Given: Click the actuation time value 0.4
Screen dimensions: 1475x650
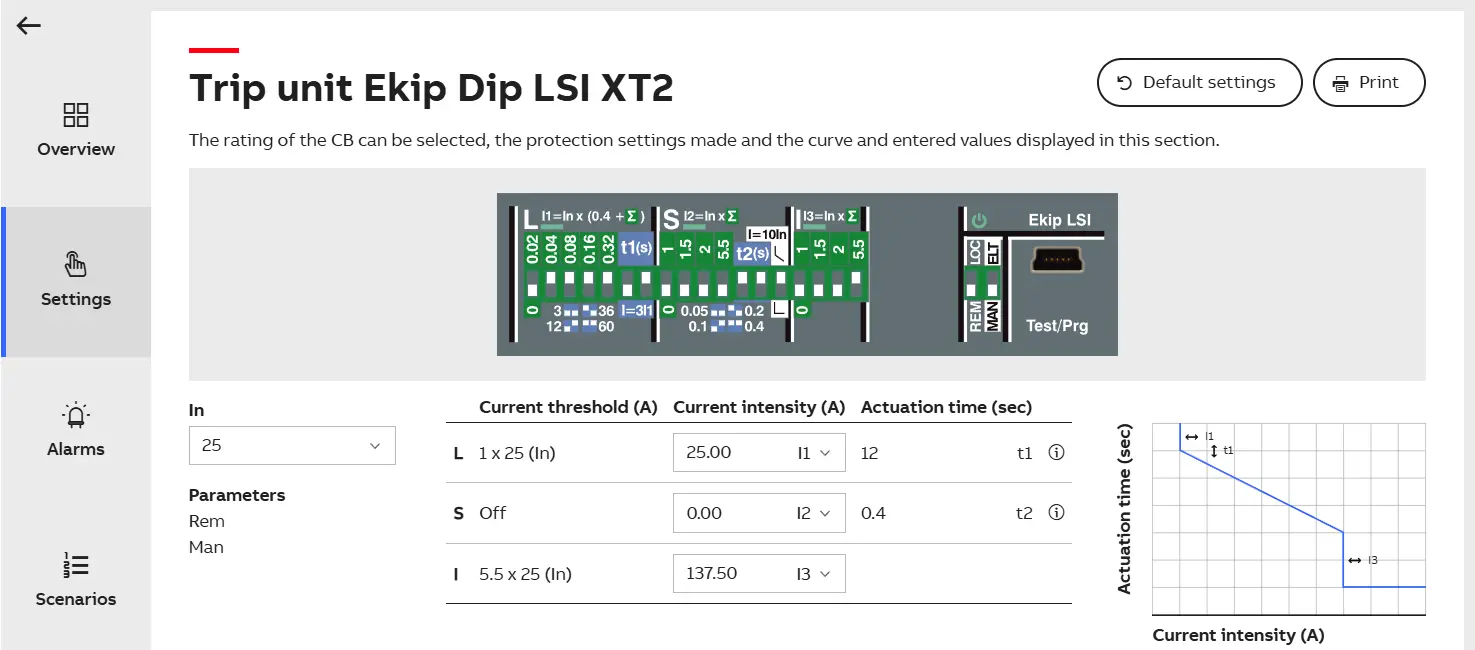Looking at the screenshot, I should click(873, 513).
